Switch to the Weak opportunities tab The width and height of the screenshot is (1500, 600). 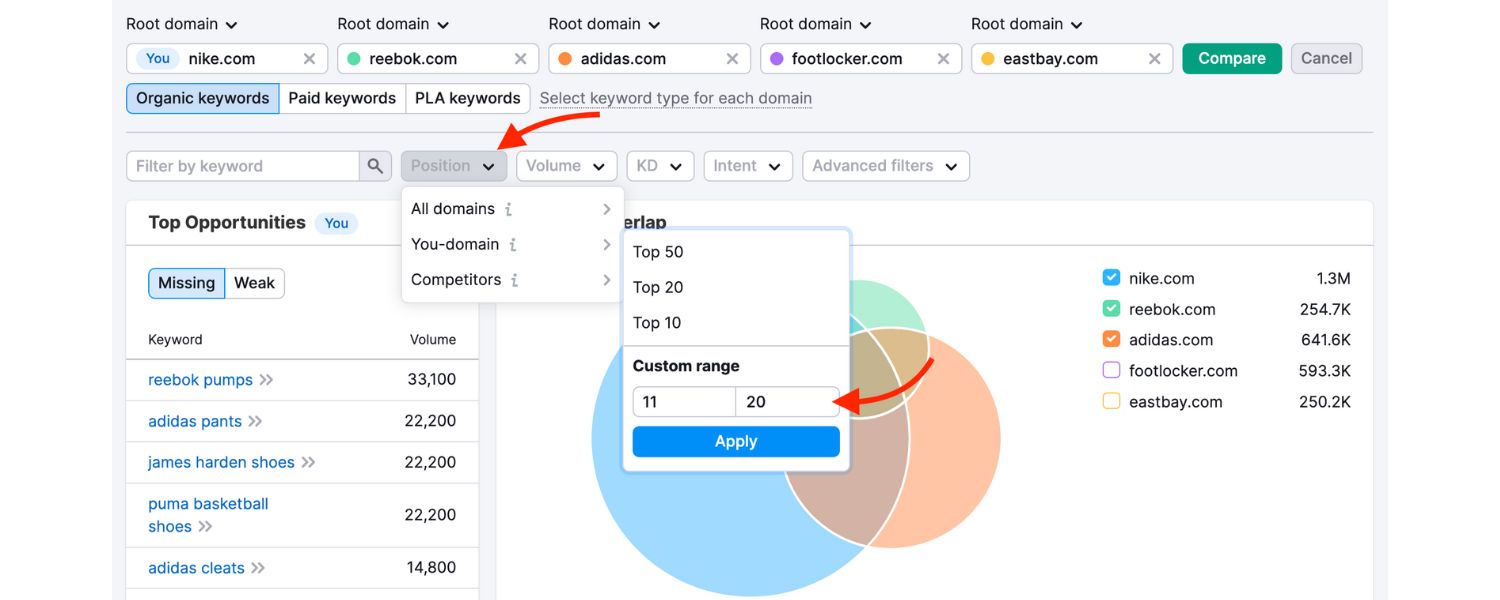254,283
